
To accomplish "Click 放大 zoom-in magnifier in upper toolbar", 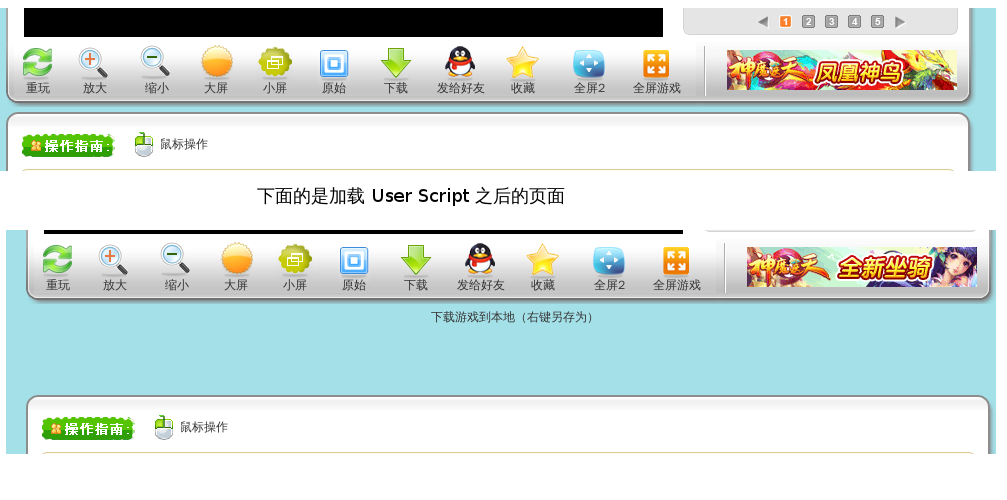I will [x=94, y=63].
